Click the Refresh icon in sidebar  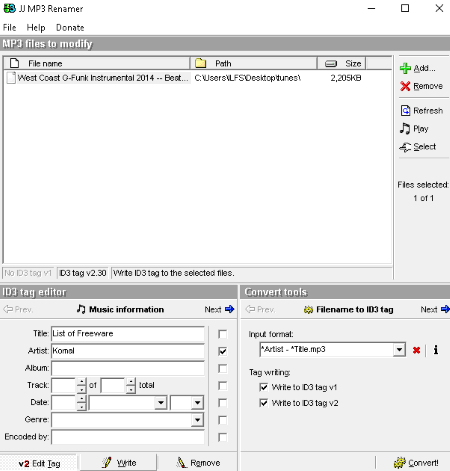(x=405, y=110)
